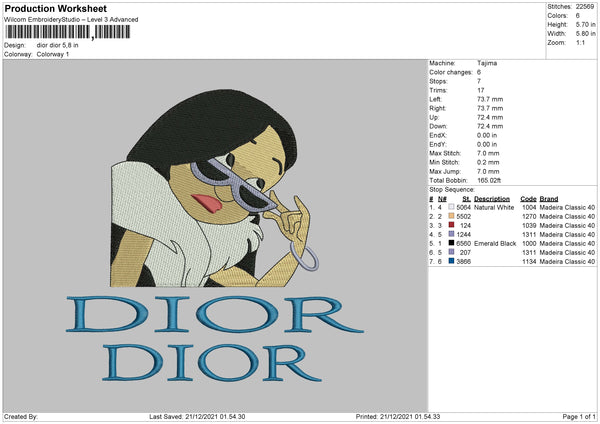Click the Width value '5.80 in'
600x424 pixels.
pyautogui.click(x=585, y=34)
